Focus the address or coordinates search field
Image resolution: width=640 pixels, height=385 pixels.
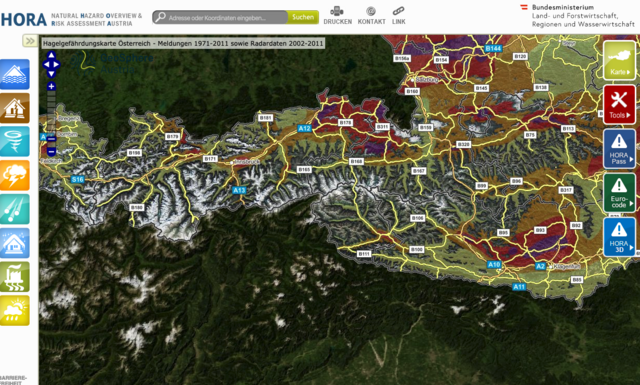point(227,18)
